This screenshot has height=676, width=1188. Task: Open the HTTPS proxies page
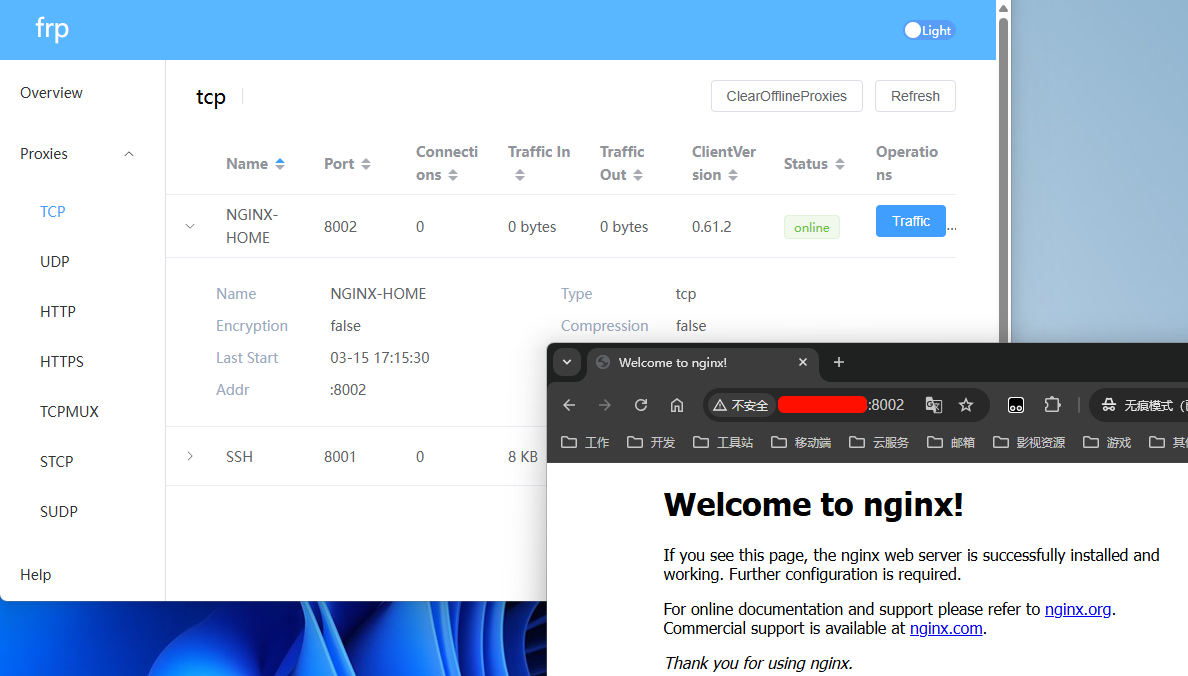tap(62, 362)
